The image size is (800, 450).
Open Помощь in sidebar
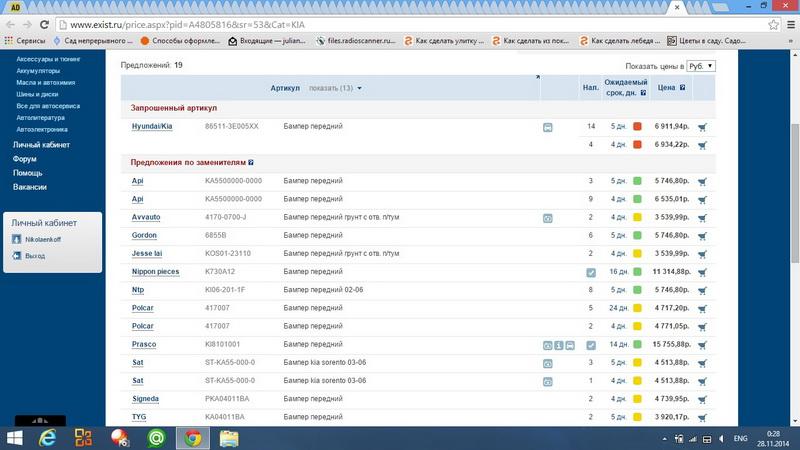[28, 173]
